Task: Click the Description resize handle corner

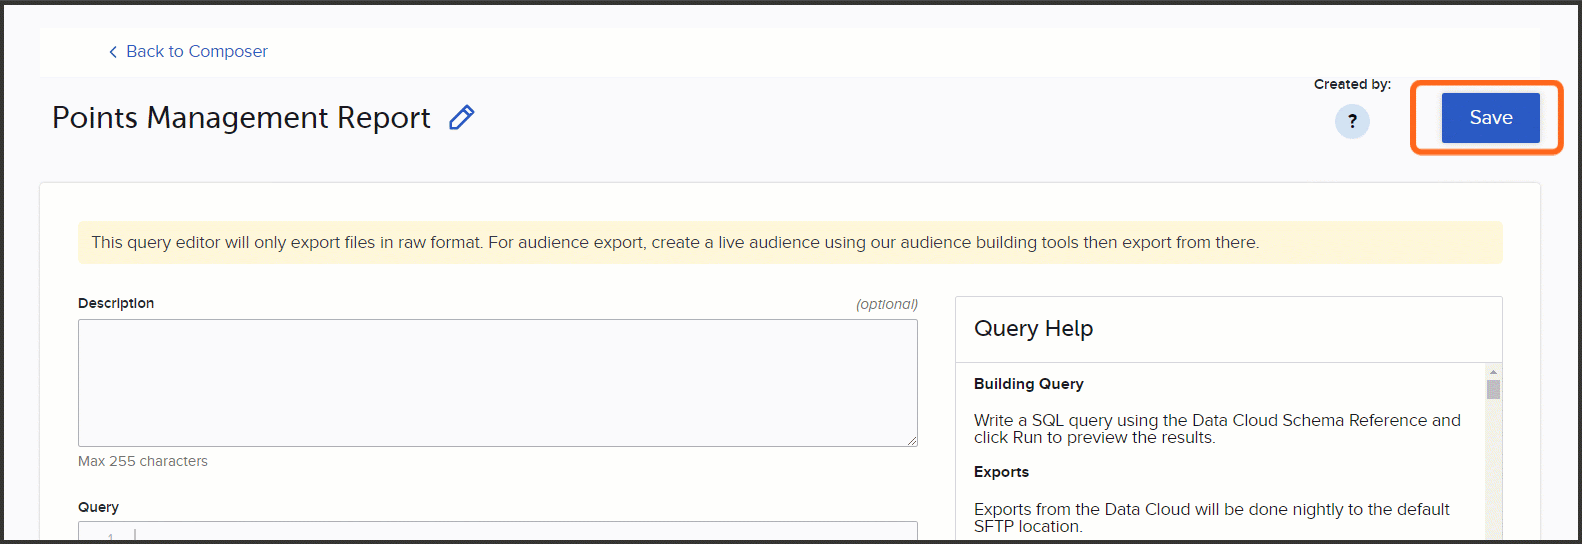Action: (912, 441)
